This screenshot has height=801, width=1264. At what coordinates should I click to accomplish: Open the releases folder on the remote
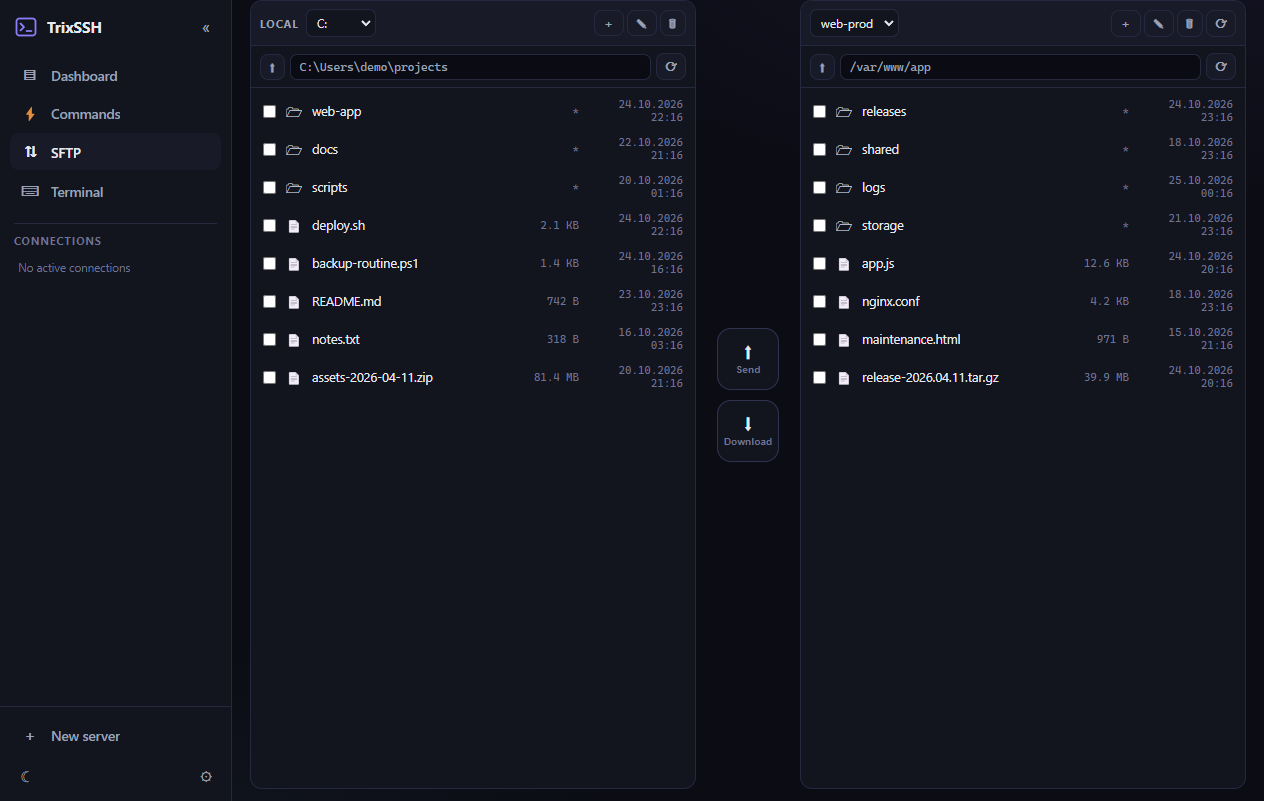(x=884, y=111)
